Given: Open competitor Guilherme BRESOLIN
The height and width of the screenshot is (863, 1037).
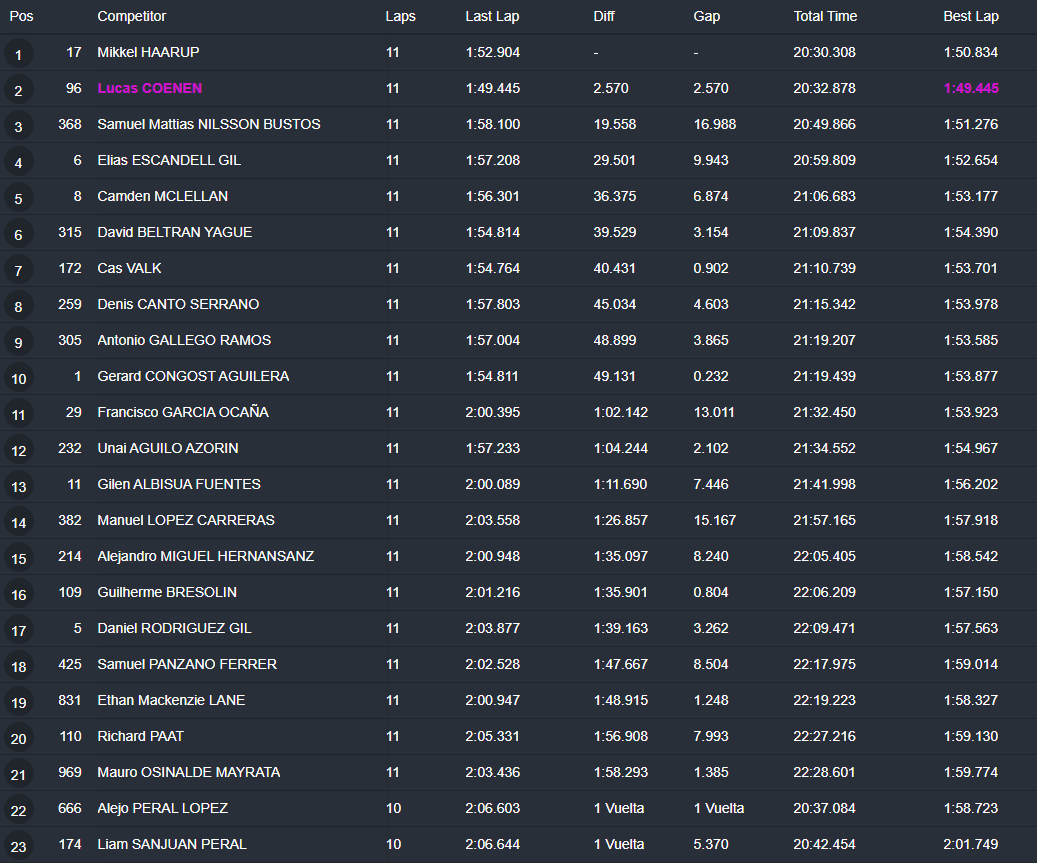Looking at the screenshot, I should coord(167,592).
